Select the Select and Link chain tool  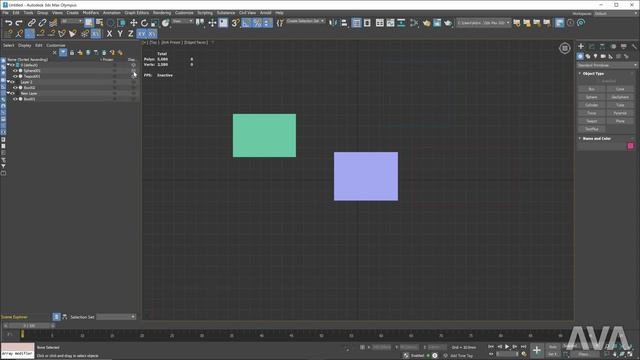point(31,23)
